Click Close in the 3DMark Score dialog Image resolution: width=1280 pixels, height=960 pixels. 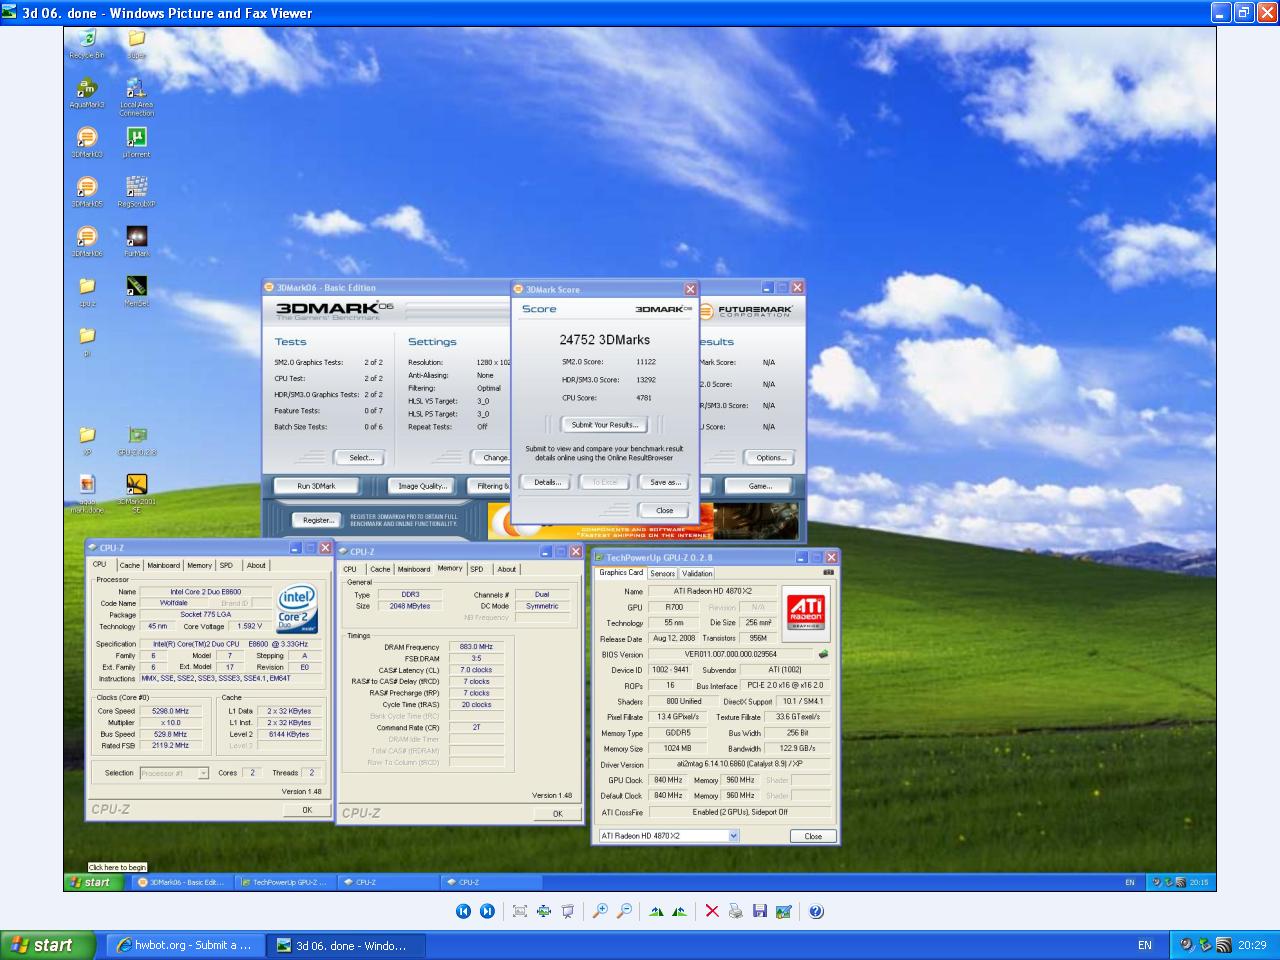(x=664, y=510)
